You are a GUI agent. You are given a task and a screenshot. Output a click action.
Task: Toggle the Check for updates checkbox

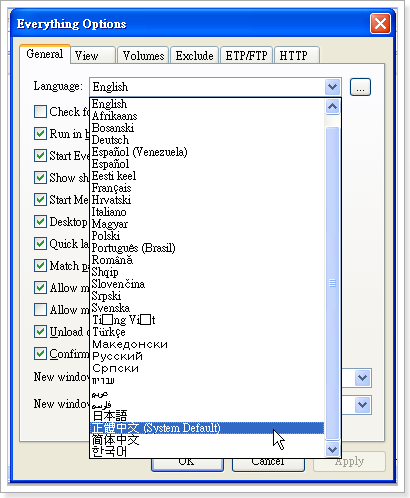click(40, 111)
